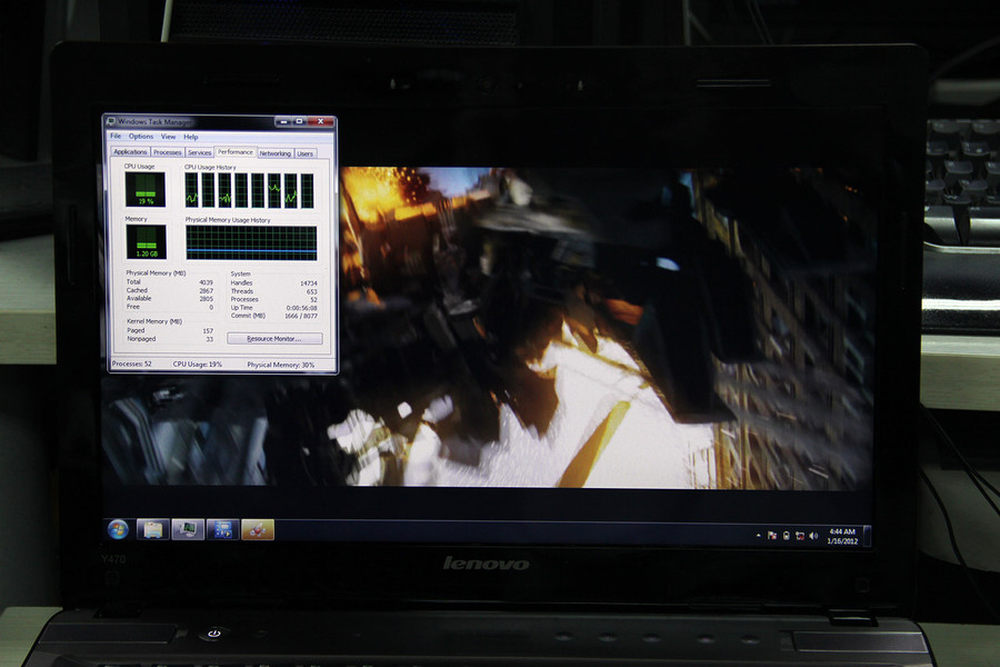Click the Cached memory value 2867
The height and width of the screenshot is (667, 1000).
206,290
